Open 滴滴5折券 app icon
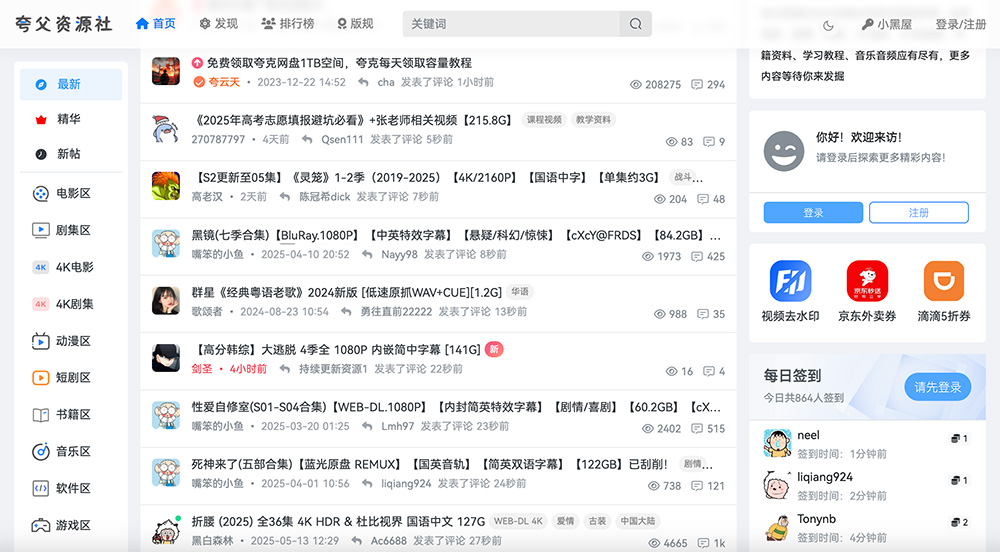Image resolution: width=1000 pixels, height=552 pixels. pyautogui.click(x=944, y=280)
